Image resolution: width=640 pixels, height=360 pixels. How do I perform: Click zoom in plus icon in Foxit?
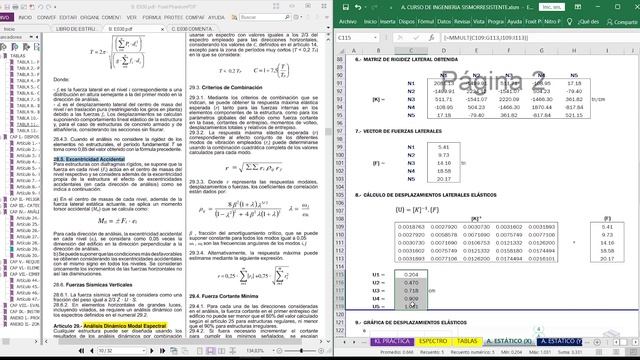321,351
